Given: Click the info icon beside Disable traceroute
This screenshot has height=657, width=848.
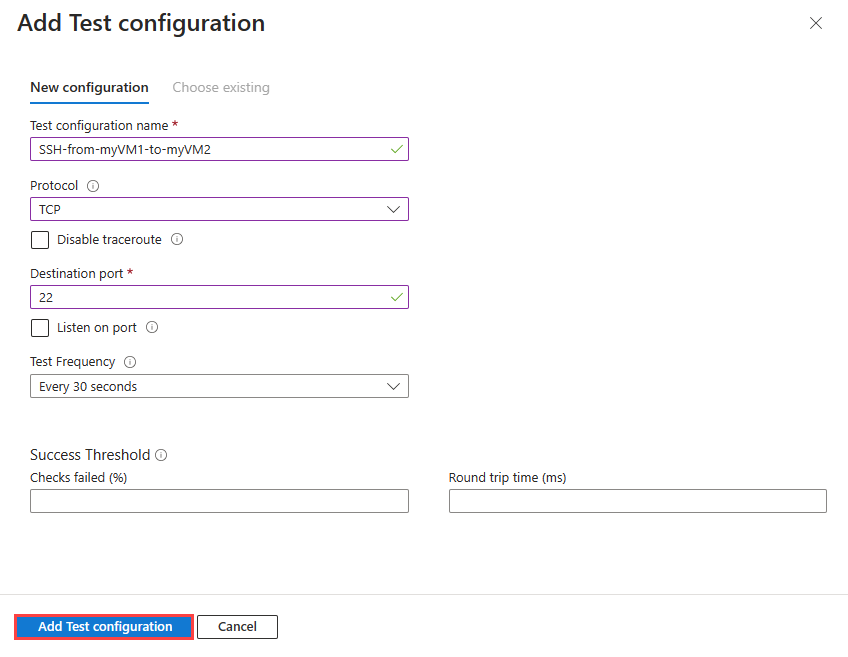Looking at the screenshot, I should pos(177,240).
